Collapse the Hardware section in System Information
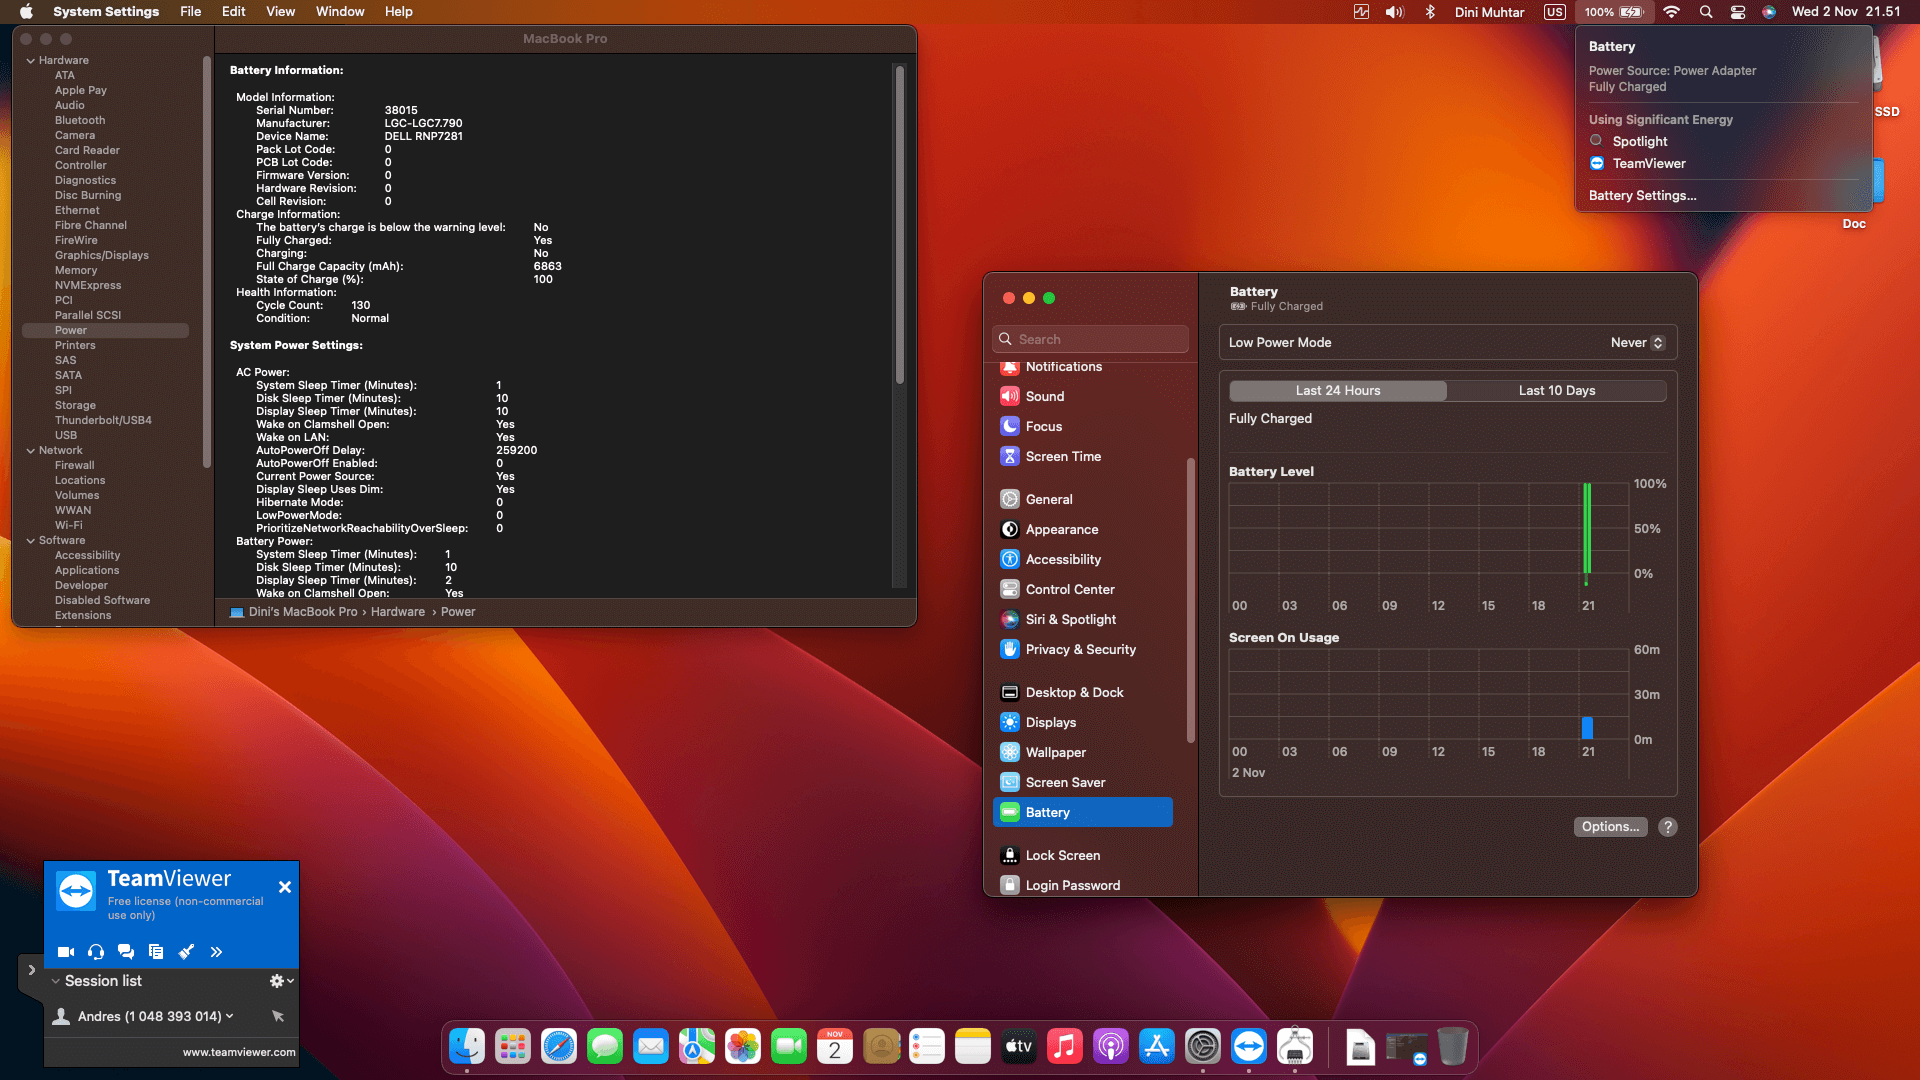This screenshot has height=1080, width=1920. click(31, 59)
